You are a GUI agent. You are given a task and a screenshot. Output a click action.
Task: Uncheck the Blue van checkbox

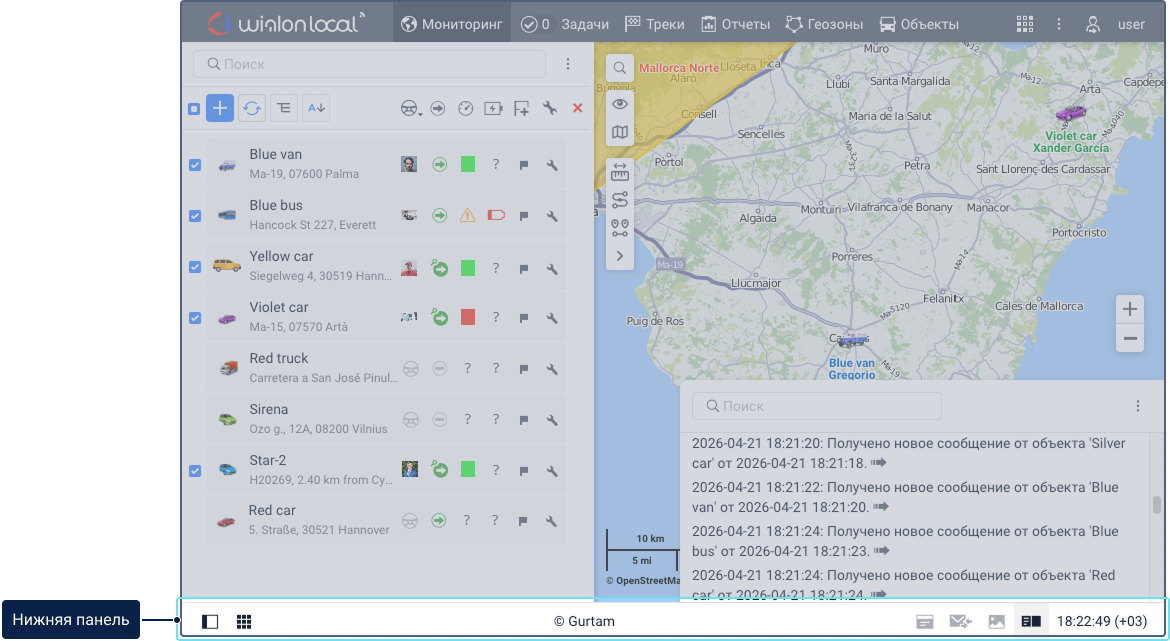tap(195, 165)
